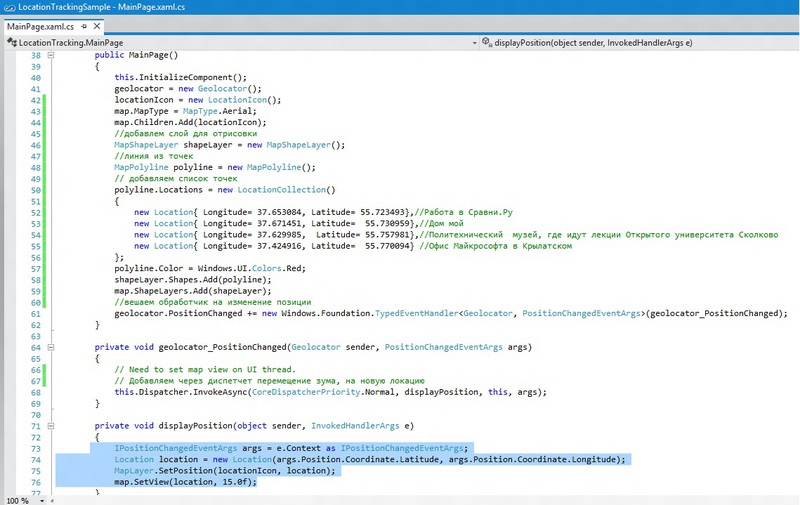Click MapType.Aerial on line 43
This screenshot has width=800, height=505.
coord(220,111)
